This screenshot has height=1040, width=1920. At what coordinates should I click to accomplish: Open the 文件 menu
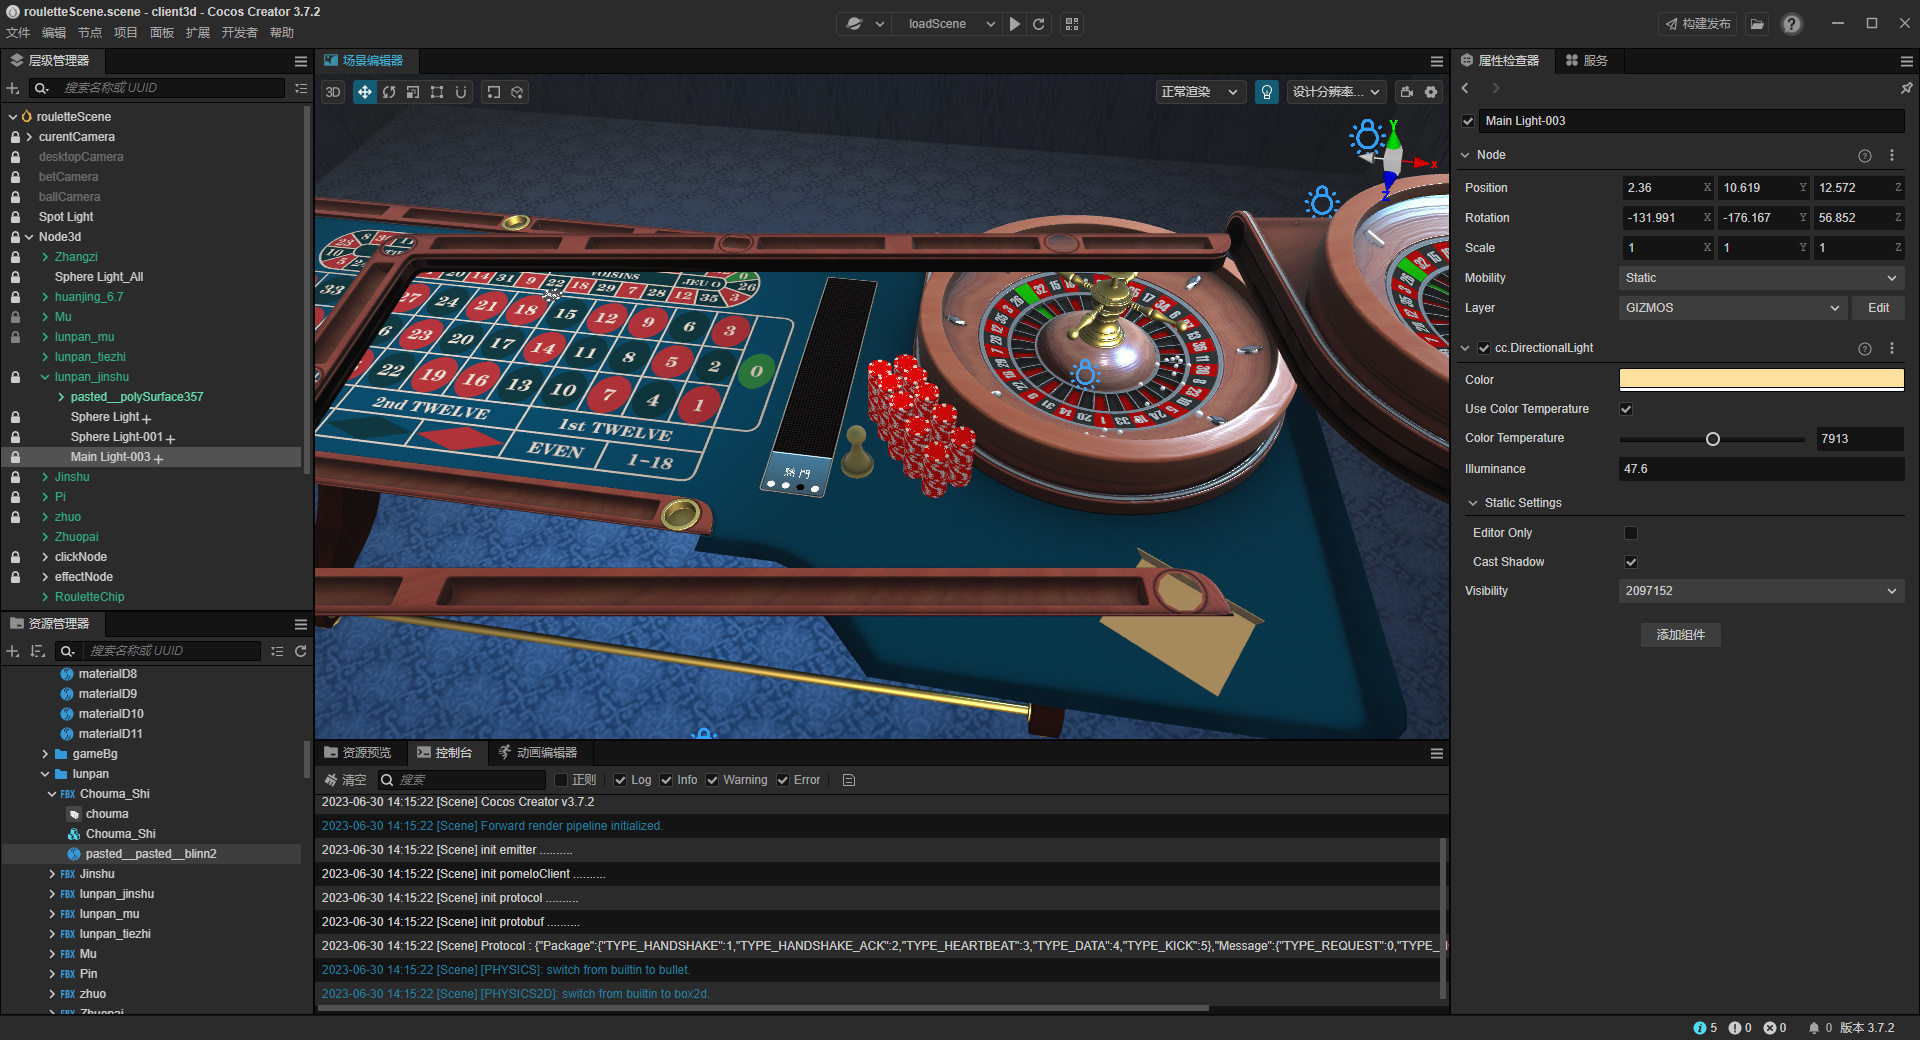tap(18, 33)
